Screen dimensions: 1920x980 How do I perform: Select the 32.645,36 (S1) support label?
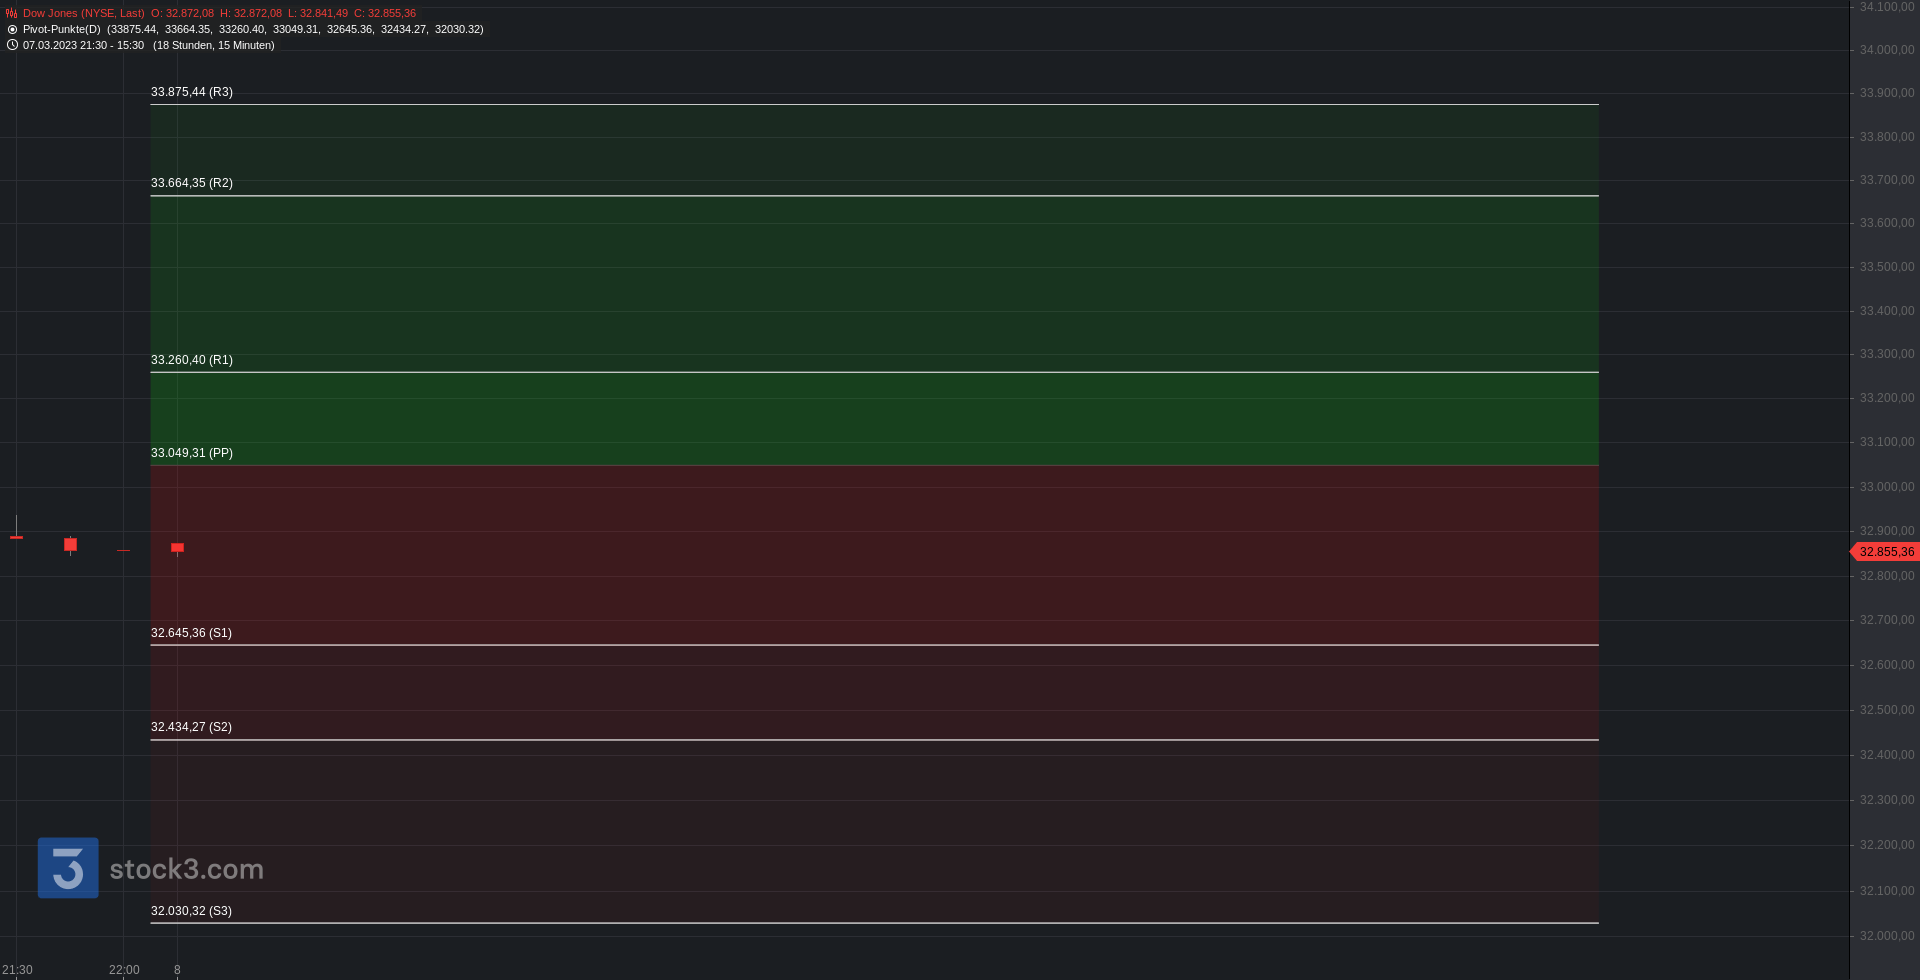(191, 633)
